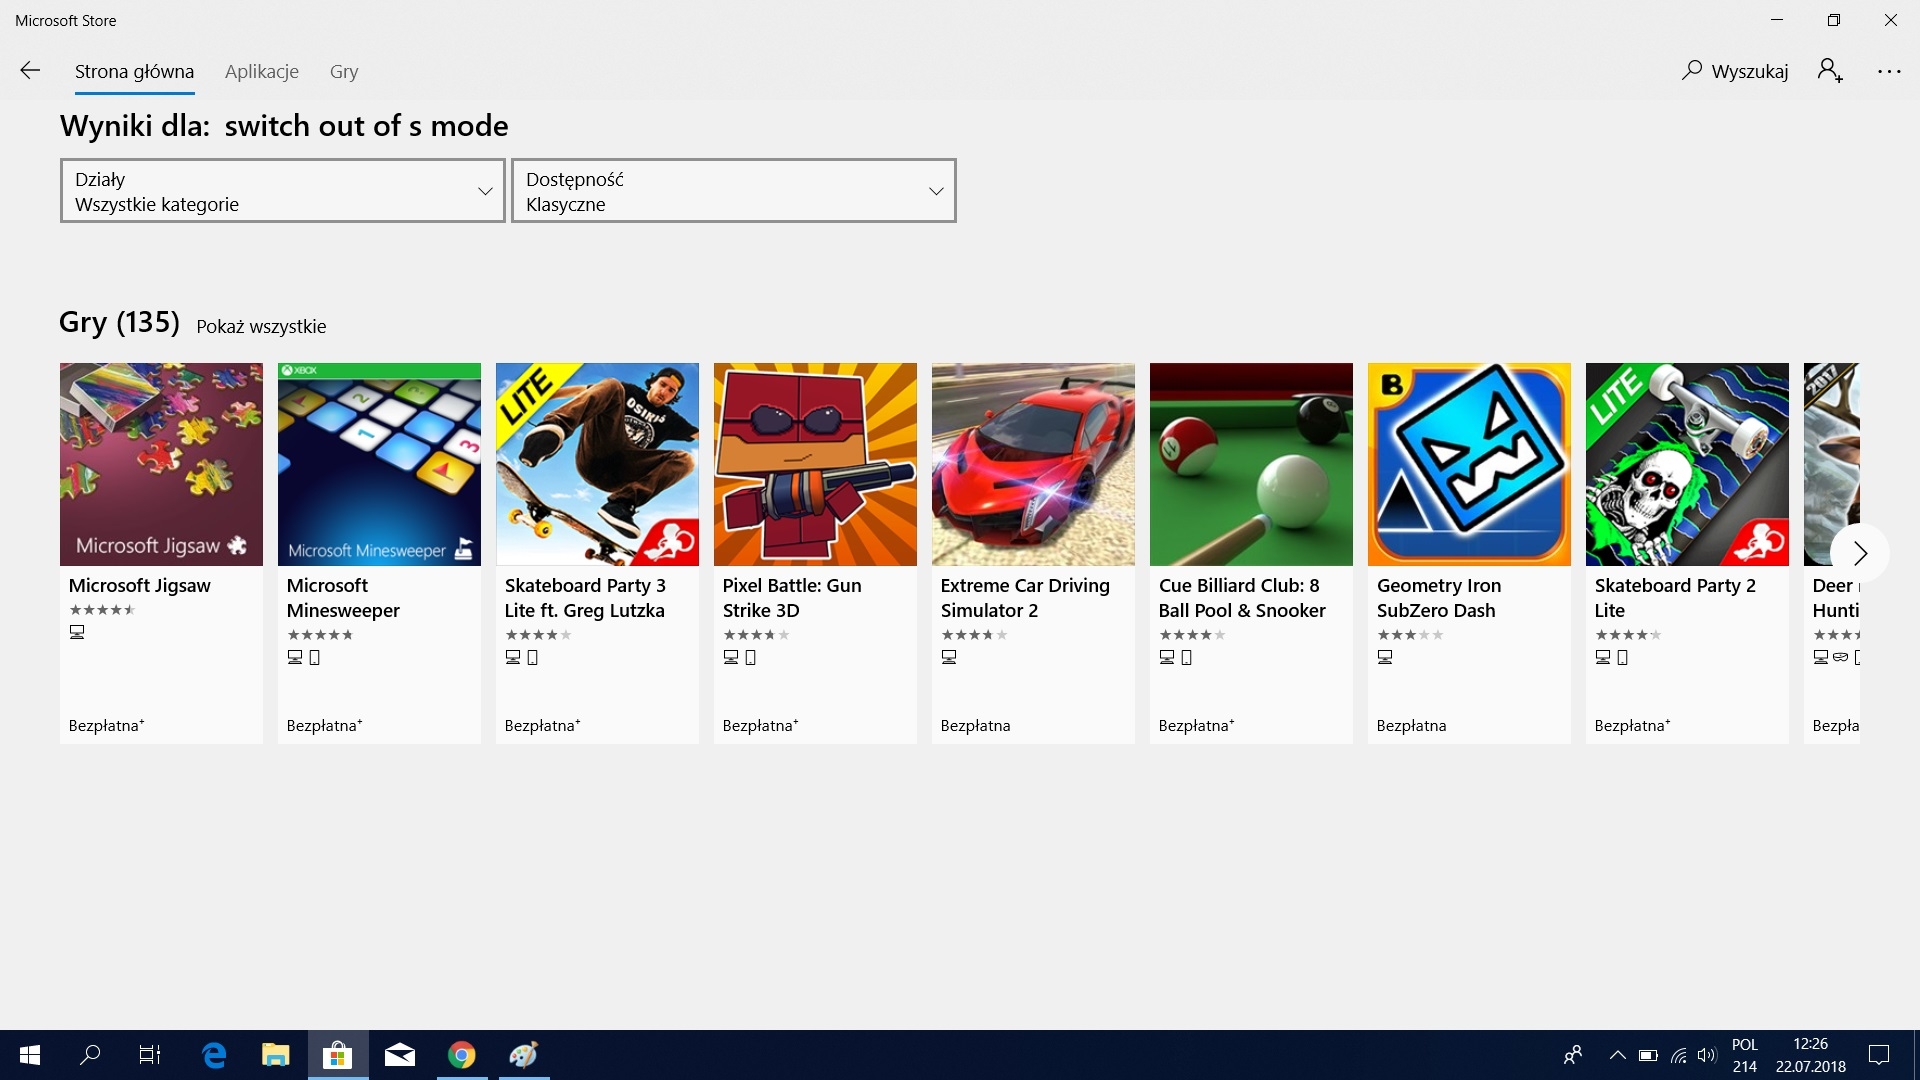Screen dimensions: 1920x1080
Task: Open Pixel Battle: Gun Strike 3D thumbnail
Action: 815,464
